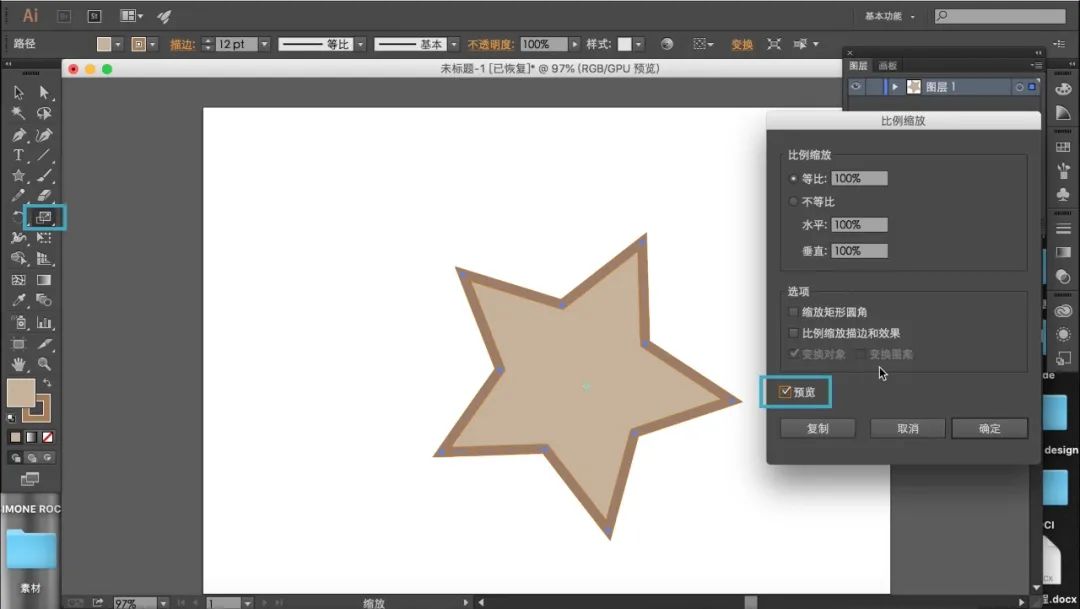Click the 等比 percentage input field
1080x609 pixels.
pyautogui.click(x=859, y=178)
